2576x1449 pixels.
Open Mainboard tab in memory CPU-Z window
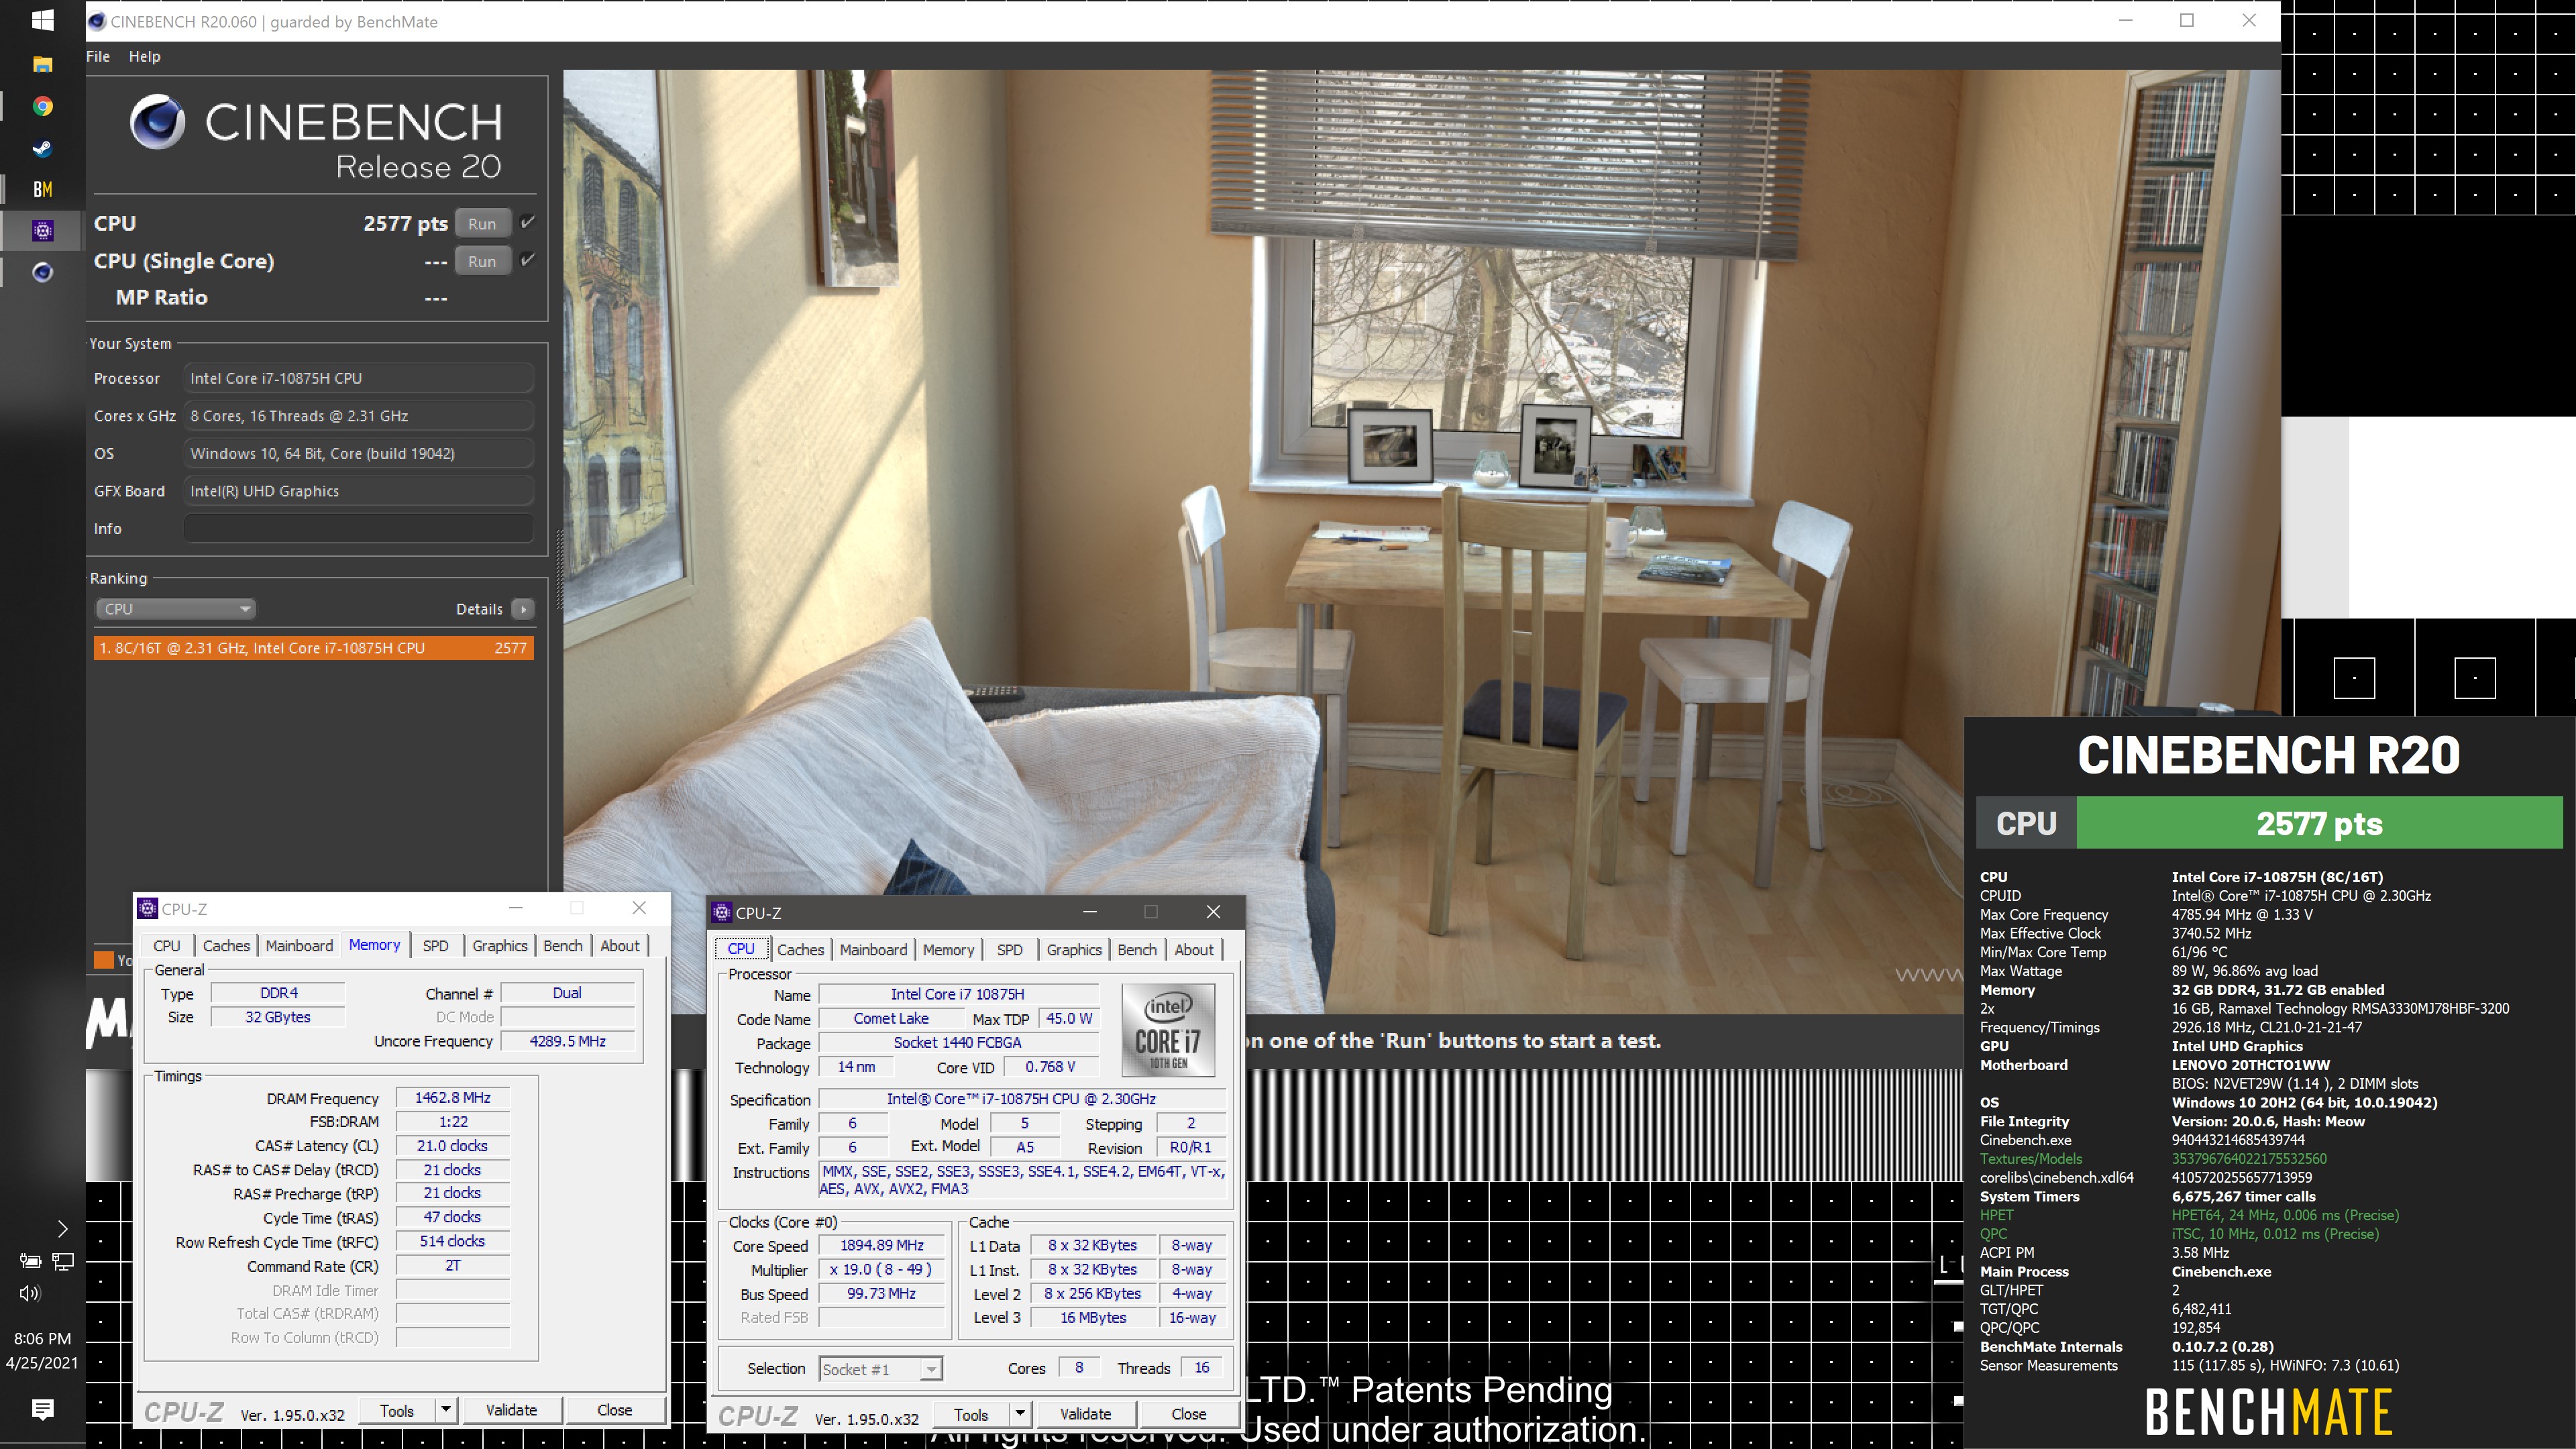pyautogui.click(x=299, y=945)
